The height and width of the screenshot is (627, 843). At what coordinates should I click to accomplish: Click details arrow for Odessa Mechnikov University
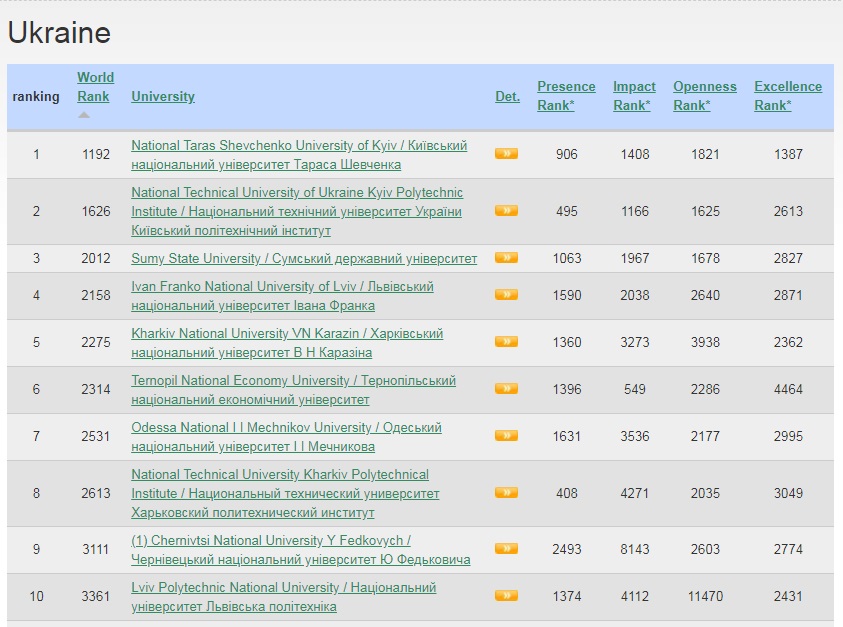pos(506,435)
